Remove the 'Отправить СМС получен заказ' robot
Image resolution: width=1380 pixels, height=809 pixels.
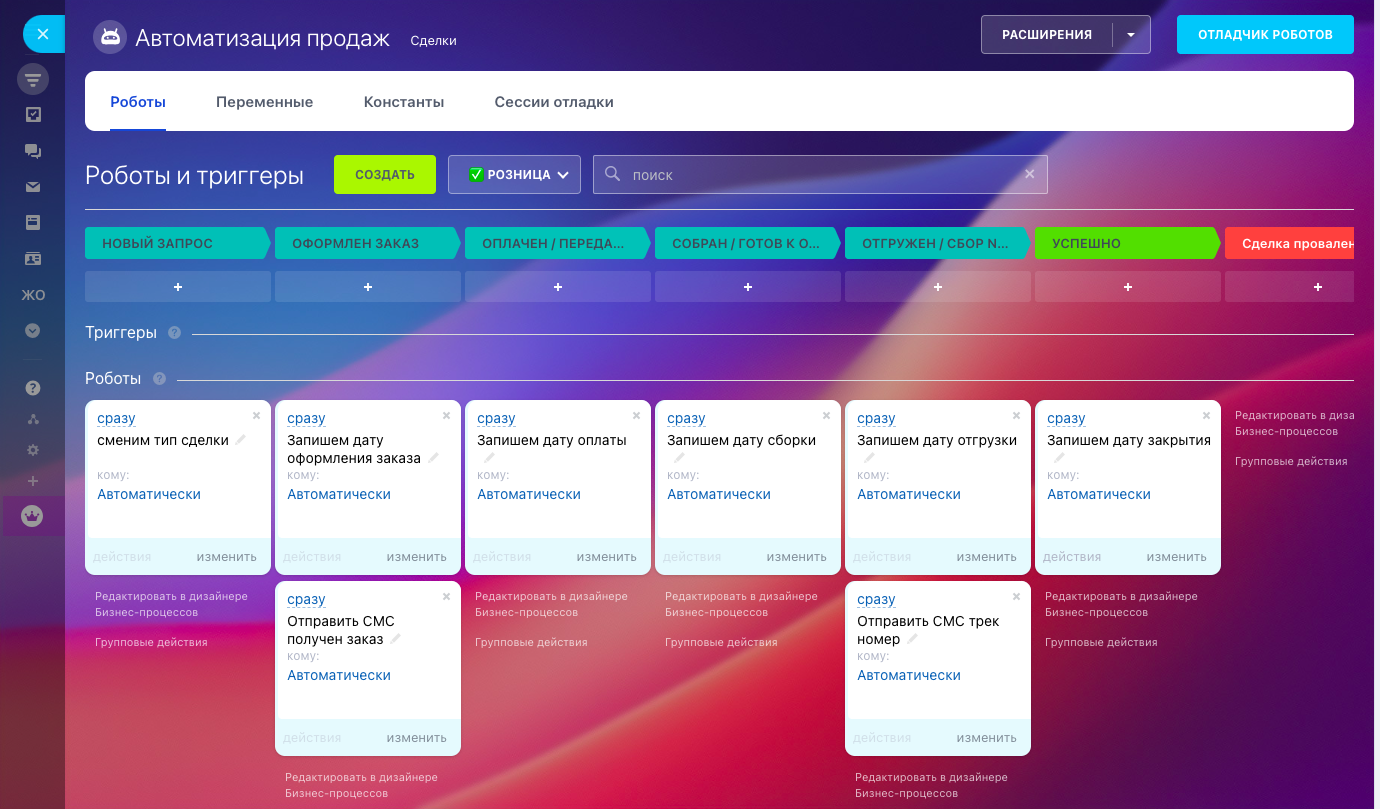coord(446,596)
